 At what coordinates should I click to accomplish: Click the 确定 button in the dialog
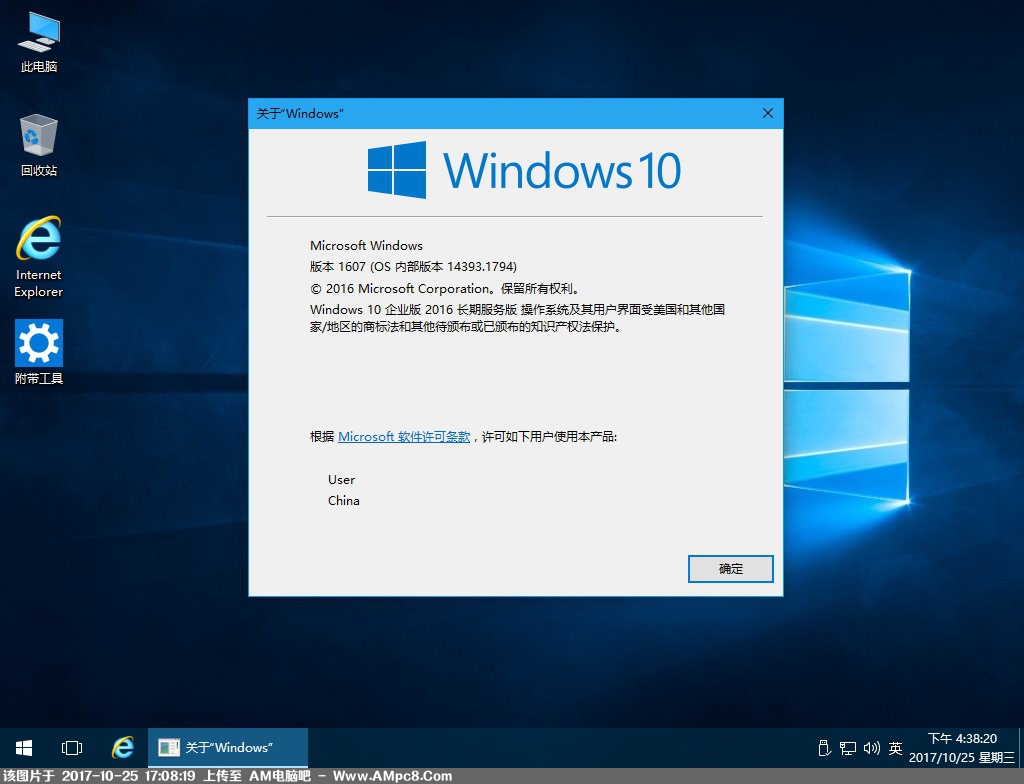731,569
